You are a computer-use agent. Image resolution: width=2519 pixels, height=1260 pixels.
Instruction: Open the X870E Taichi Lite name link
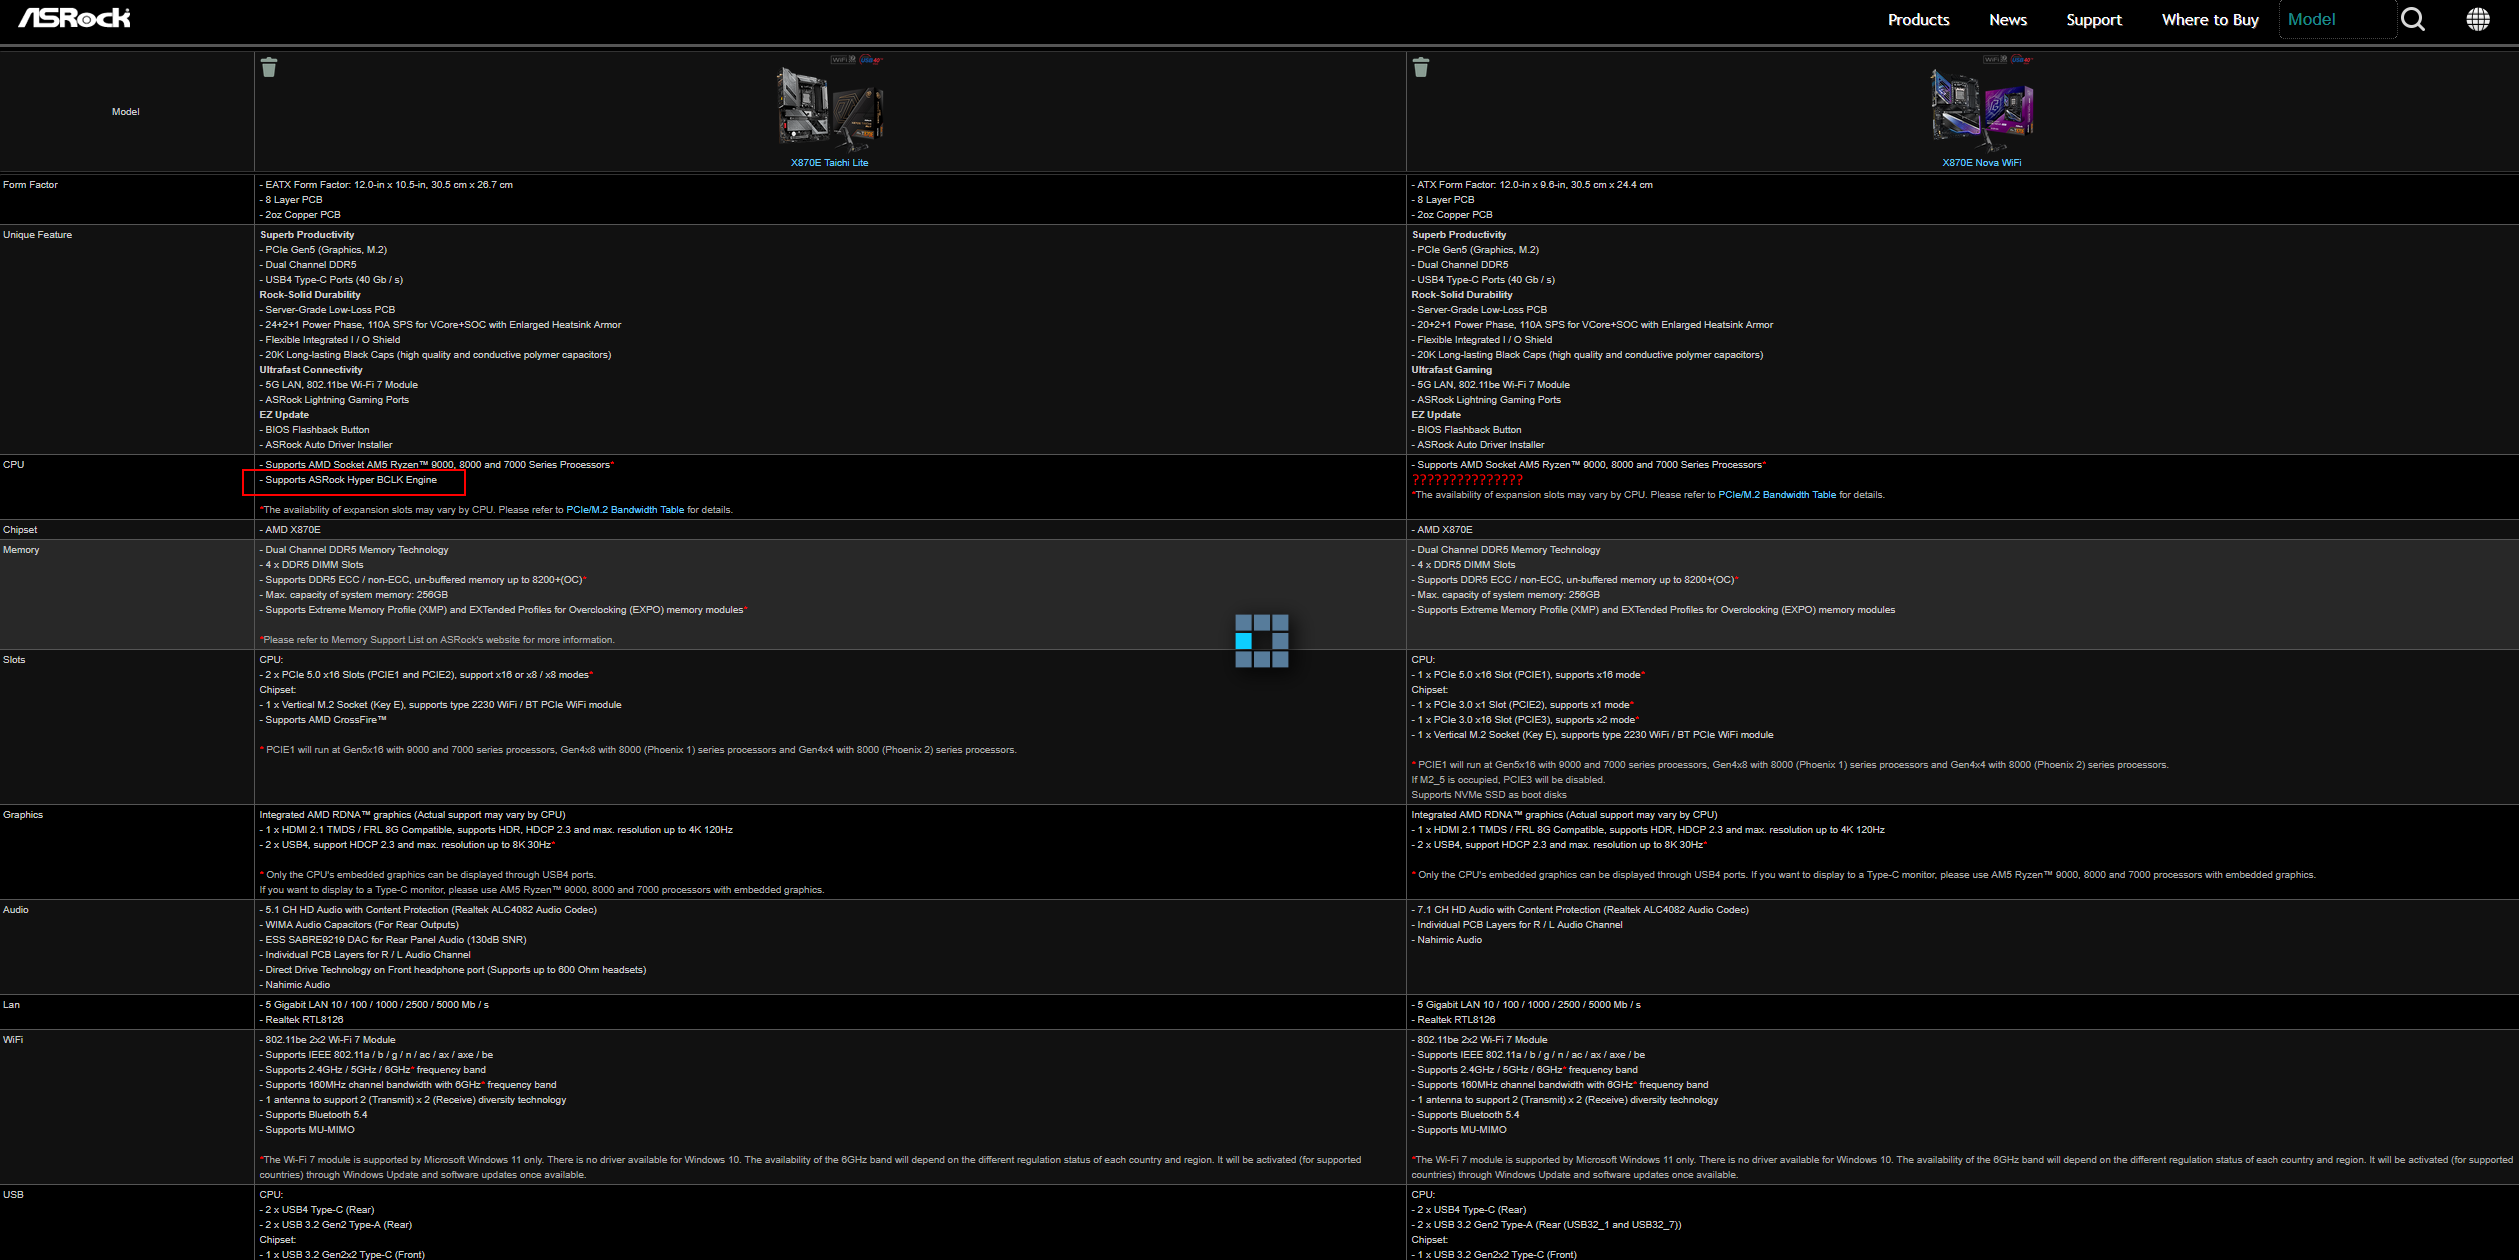click(x=829, y=162)
